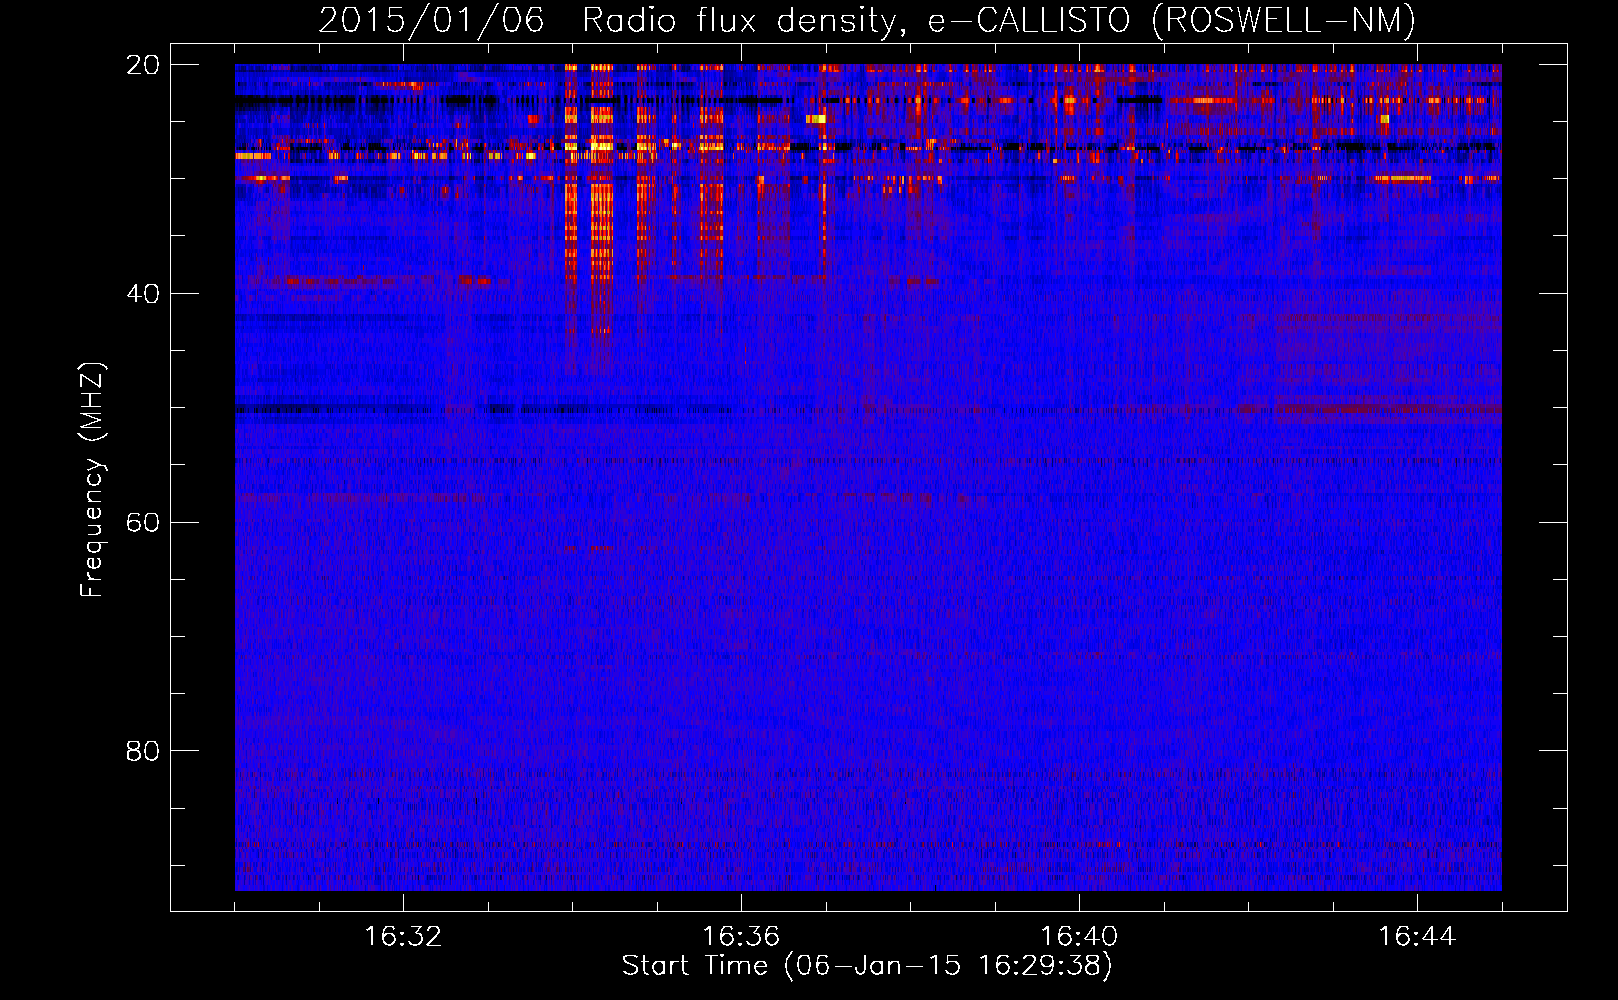Click the 20 MHz frequency tick label
This screenshot has width=1618, height=1000.
coord(142,65)
